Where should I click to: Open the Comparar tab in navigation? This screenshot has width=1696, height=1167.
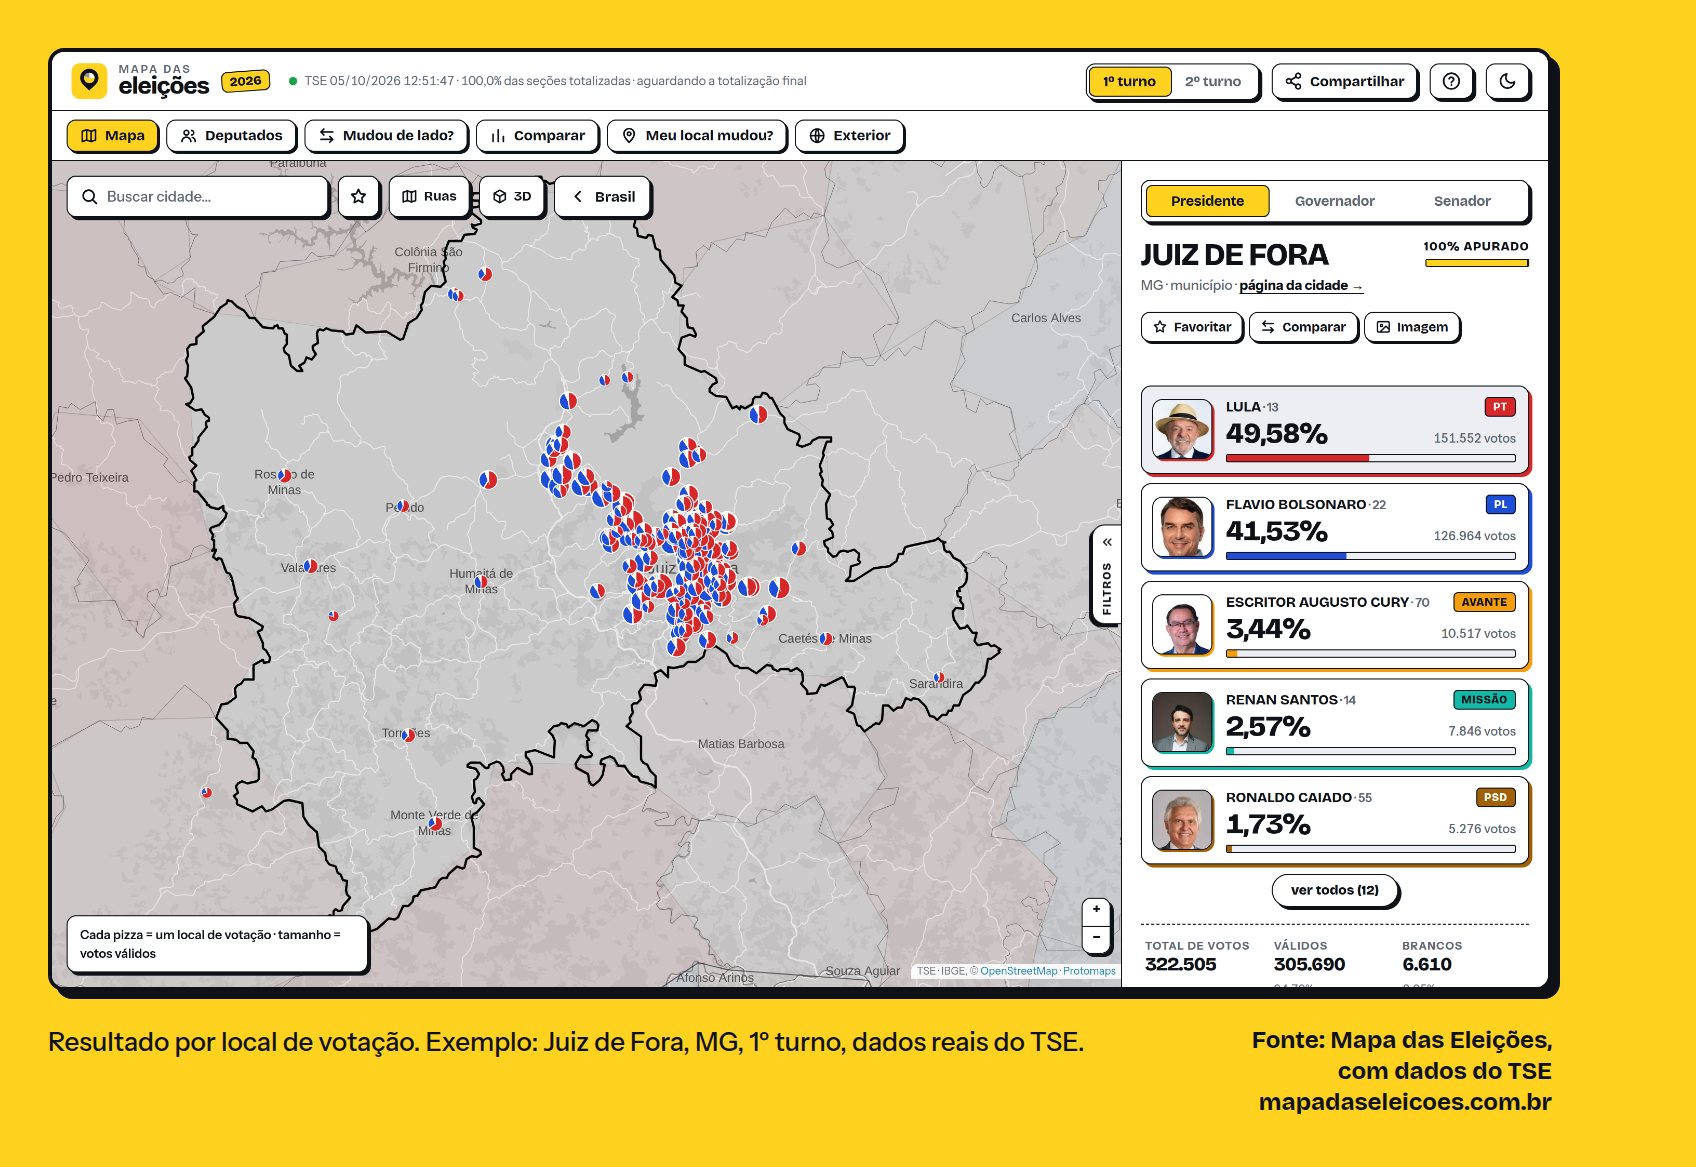click(537, 135)
